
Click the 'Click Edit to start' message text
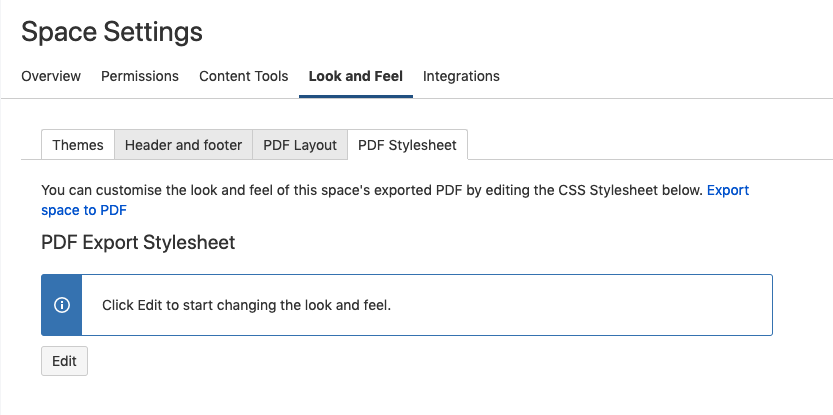[x=246, y=305]
